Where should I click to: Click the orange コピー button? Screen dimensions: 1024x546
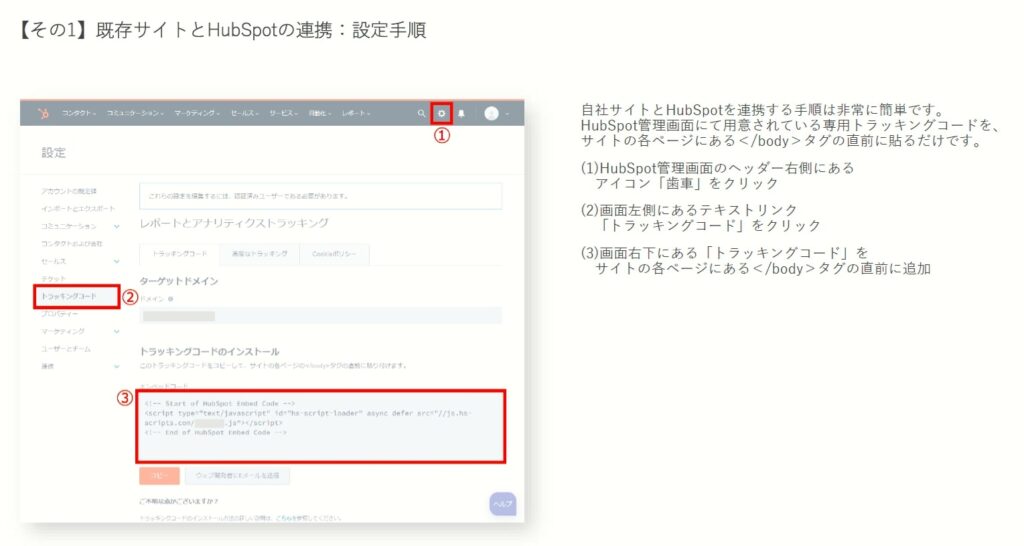coord(159,475)
